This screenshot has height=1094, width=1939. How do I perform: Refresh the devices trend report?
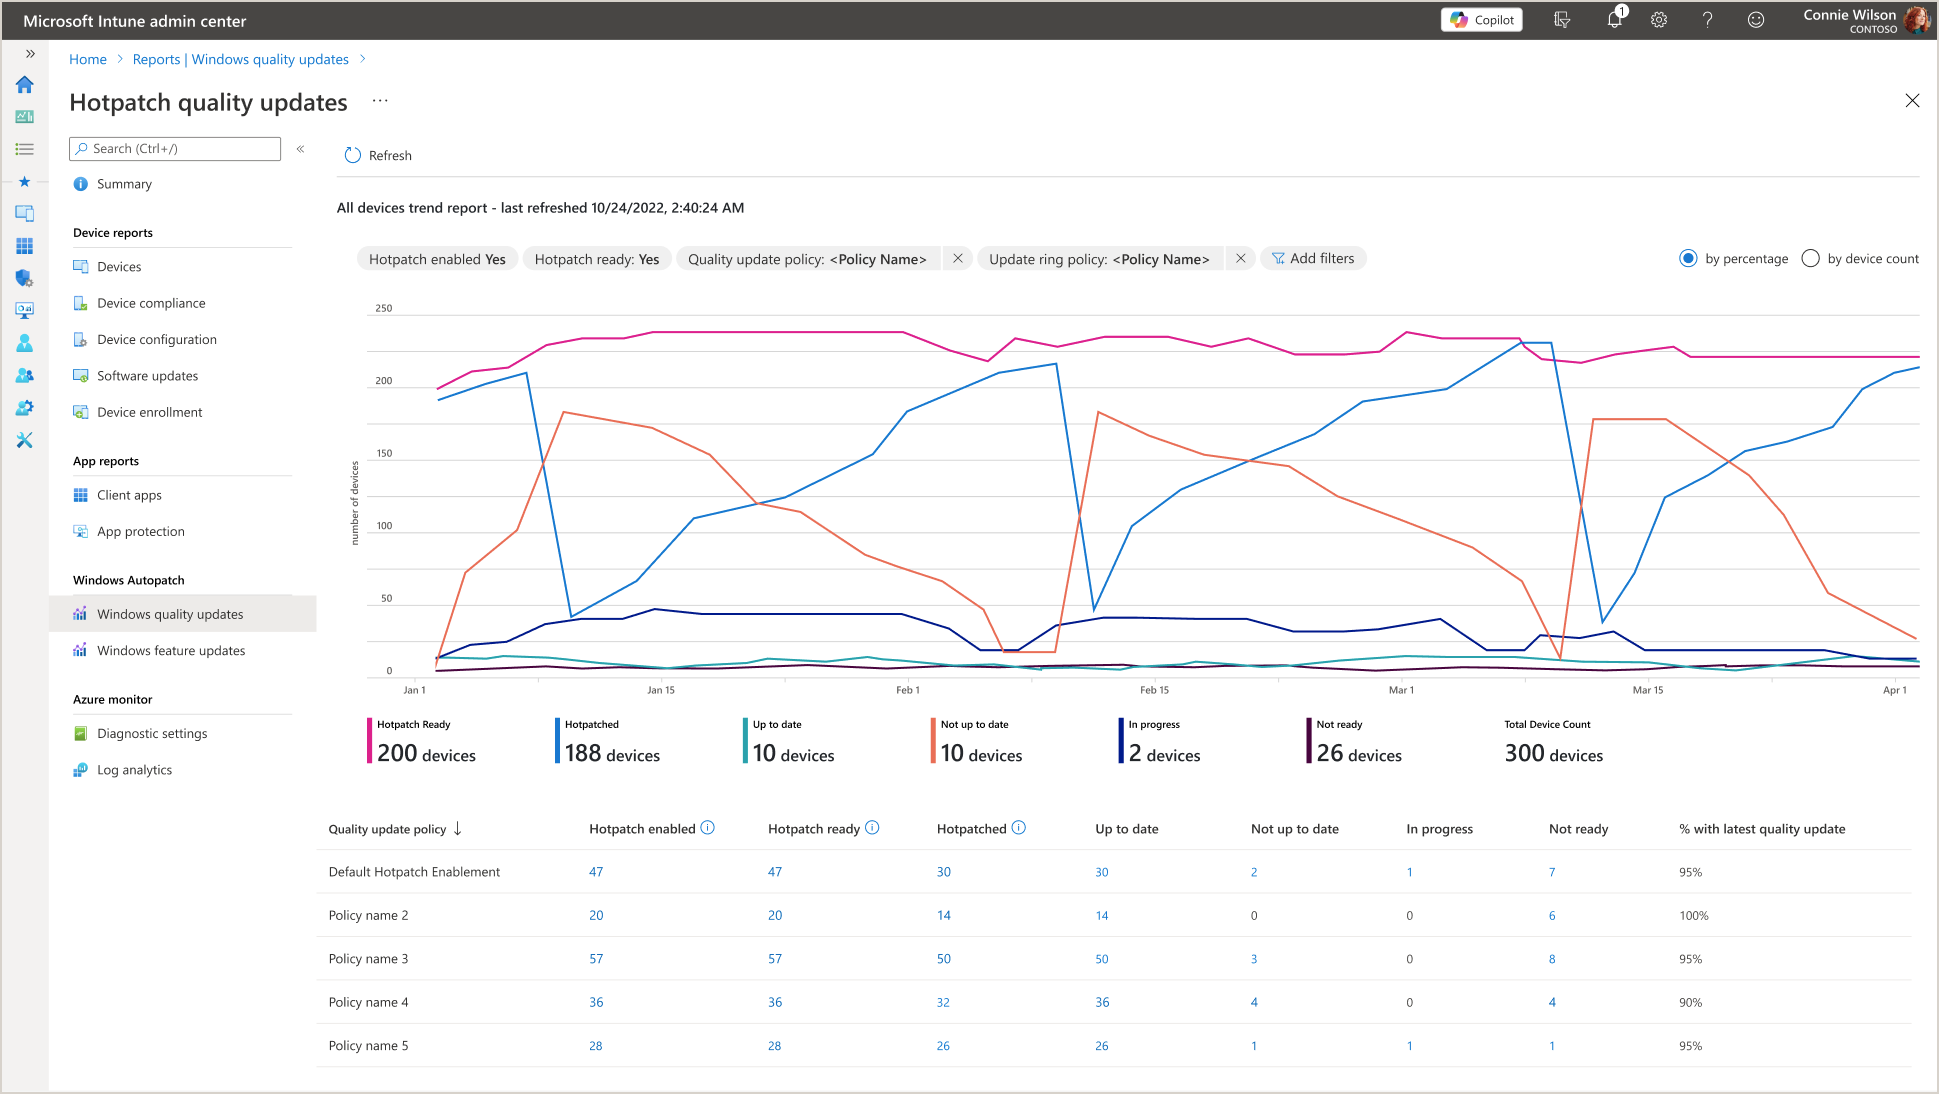378,155
